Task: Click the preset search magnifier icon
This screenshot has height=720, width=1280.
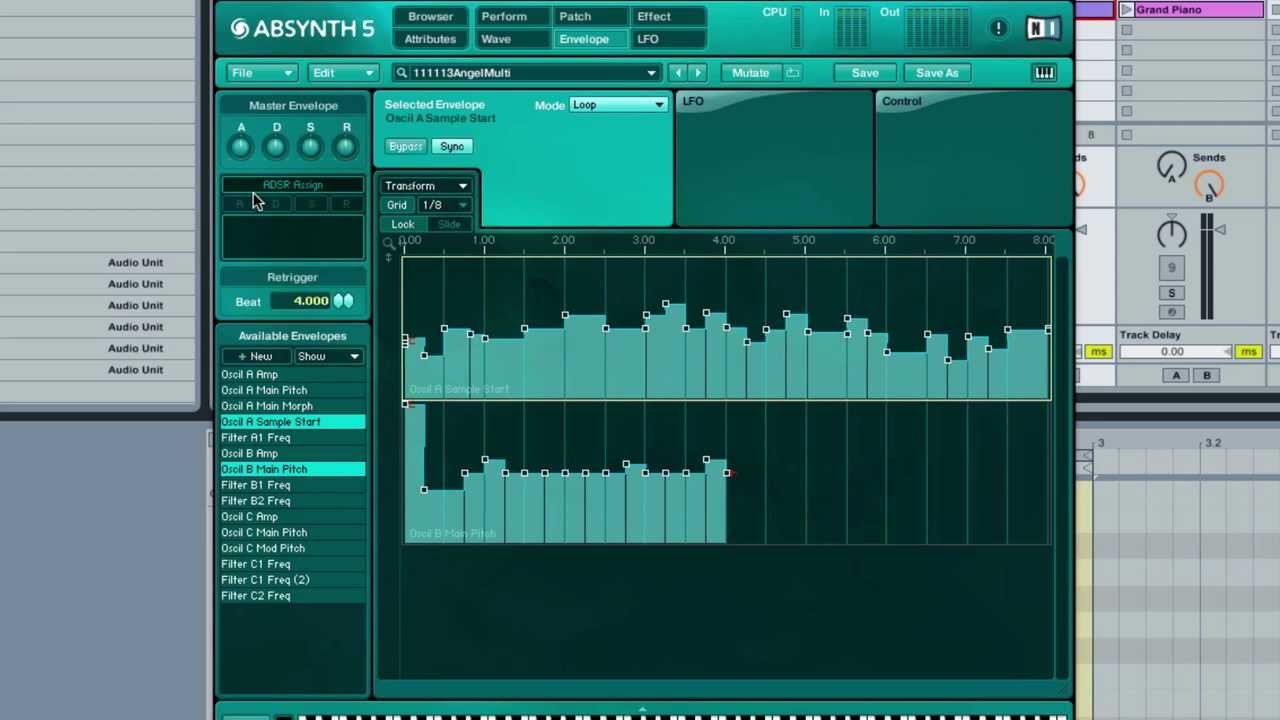Action: [x=401, y=72]
